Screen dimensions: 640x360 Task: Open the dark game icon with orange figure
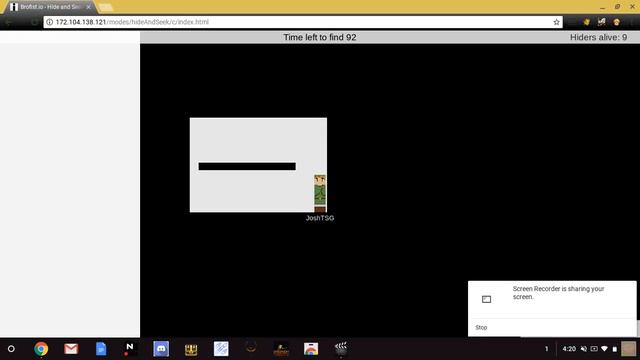click(281, 349)
